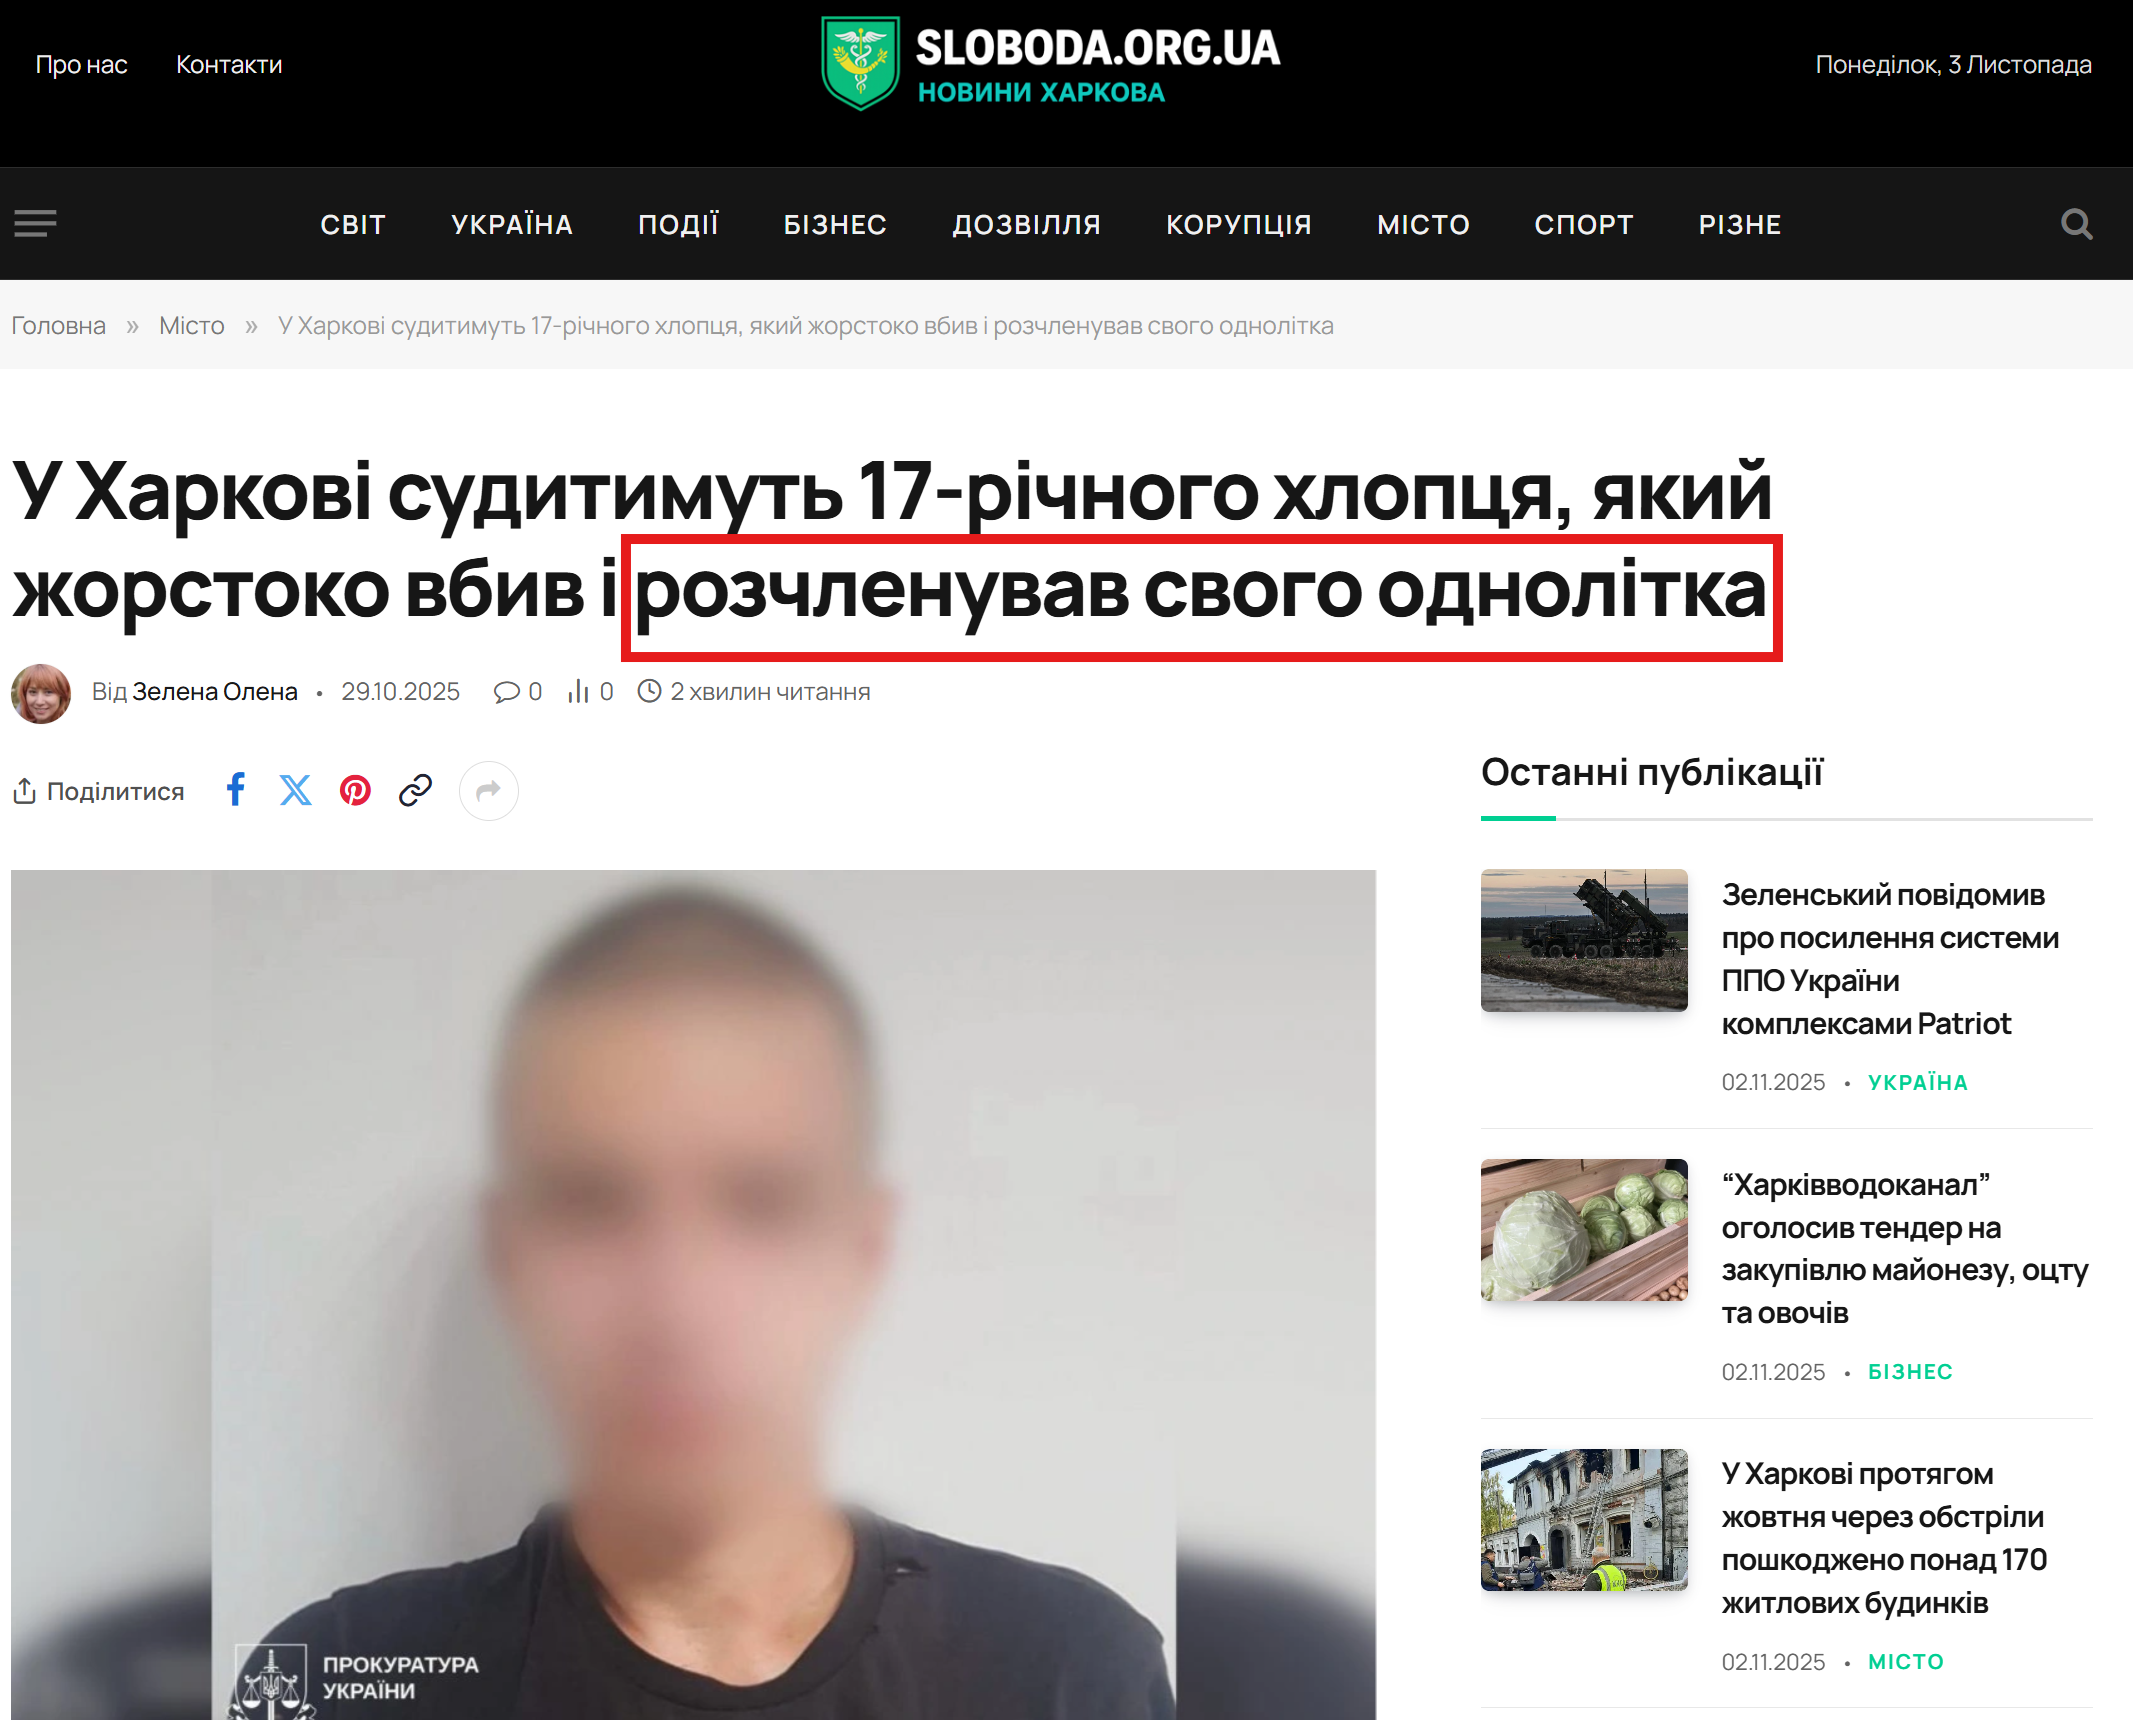
Task: Open the cabbage thumbnail for Харківводоканал article
Action: pyautogui.click(x=1584, y=1230)
